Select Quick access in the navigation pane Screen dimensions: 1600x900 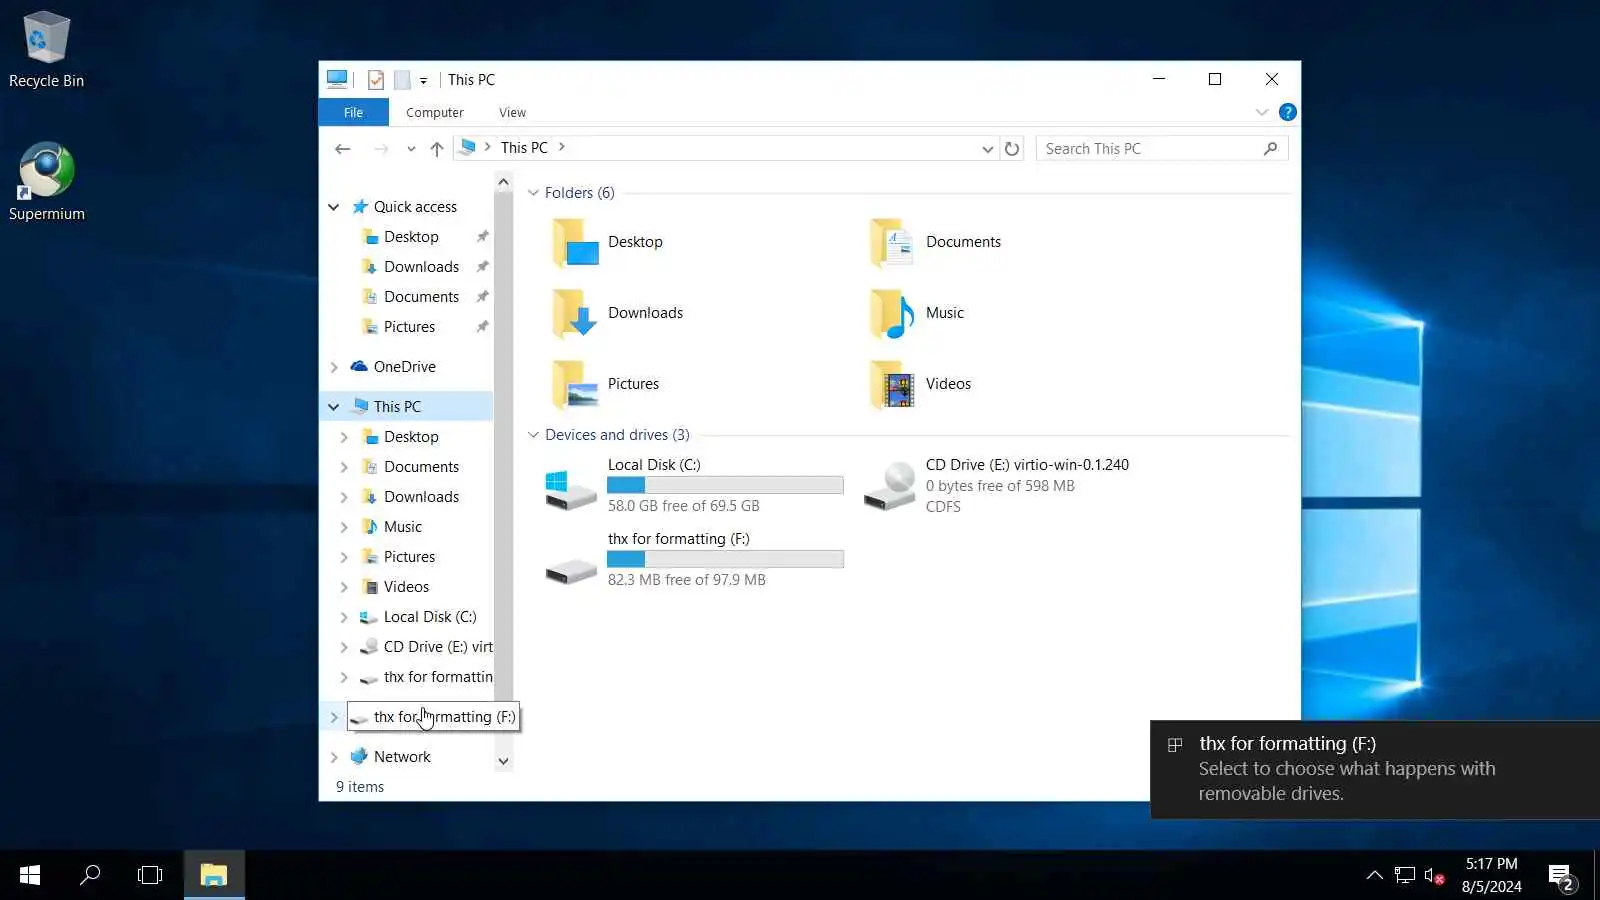tap(415, 207)
